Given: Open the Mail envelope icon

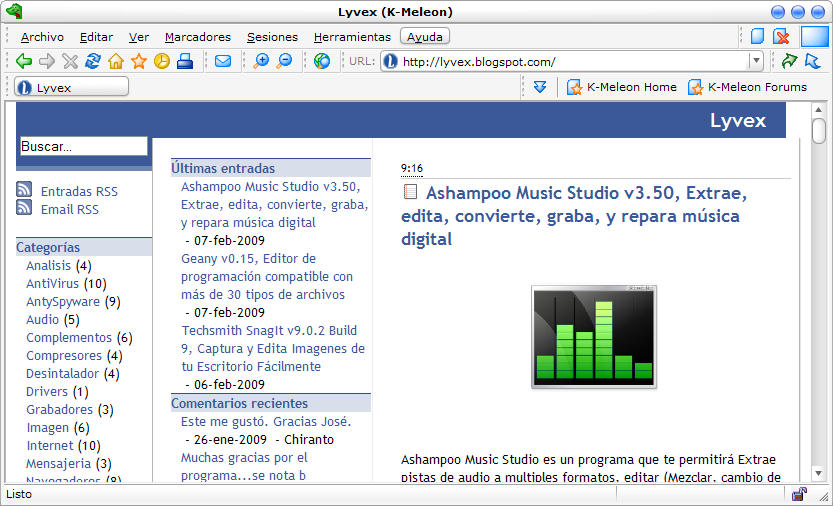Looking at the screenshot, I should click(x=222, y=61).
